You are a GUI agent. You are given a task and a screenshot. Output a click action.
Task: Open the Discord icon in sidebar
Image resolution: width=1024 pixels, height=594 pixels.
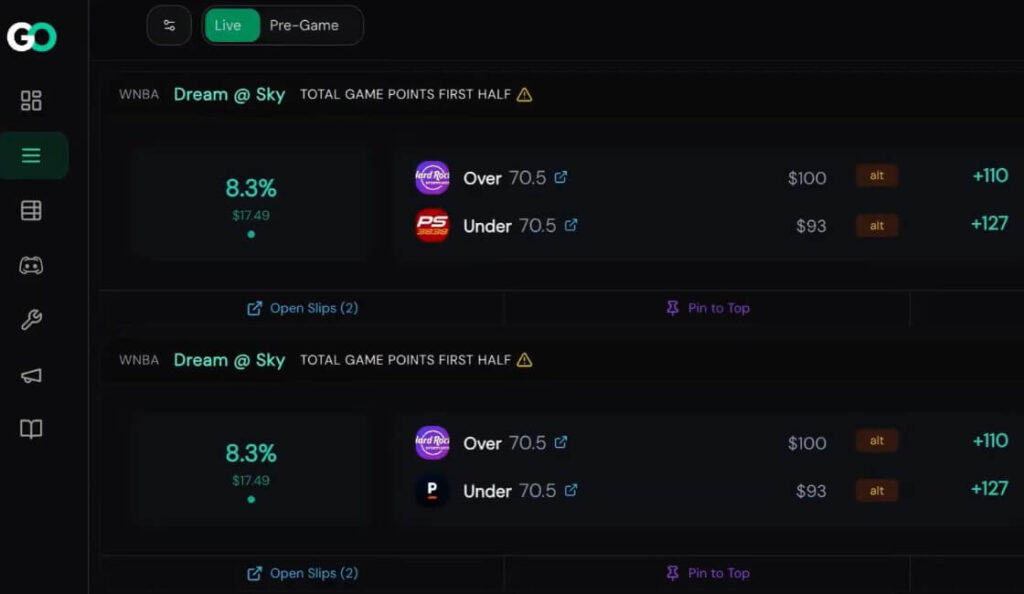[x=30, y=265]
